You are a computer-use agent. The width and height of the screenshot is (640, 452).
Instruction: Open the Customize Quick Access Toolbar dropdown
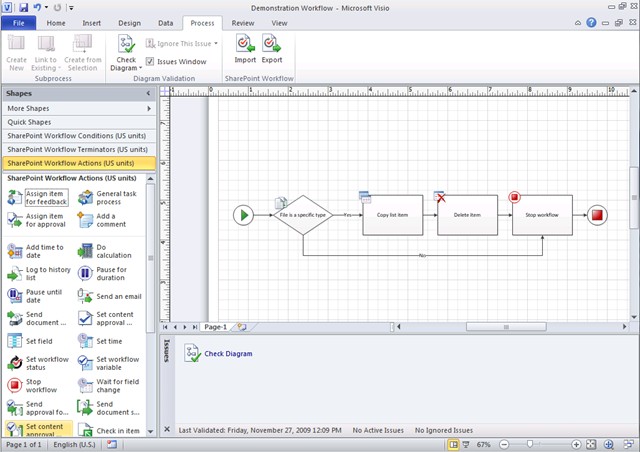tap(71, 8)
